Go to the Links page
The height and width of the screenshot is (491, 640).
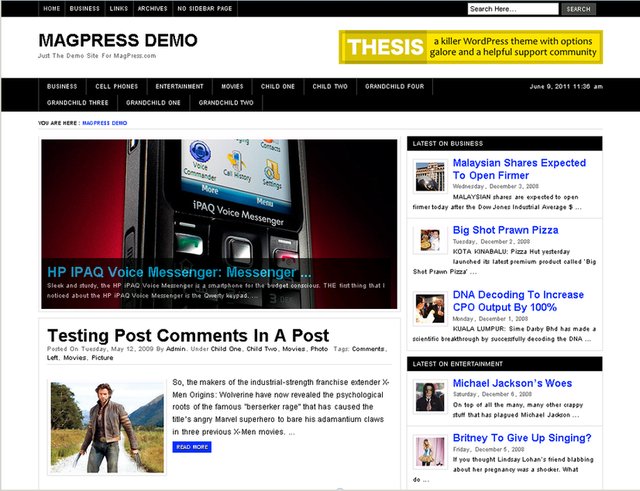(119, 9)
